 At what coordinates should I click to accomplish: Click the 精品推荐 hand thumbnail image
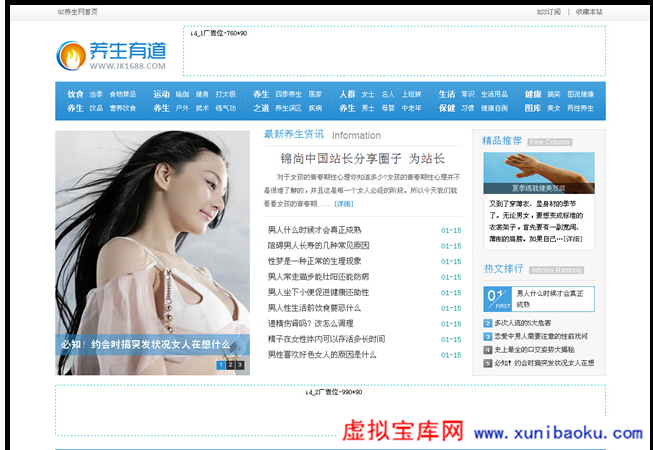tap(538, 173)
